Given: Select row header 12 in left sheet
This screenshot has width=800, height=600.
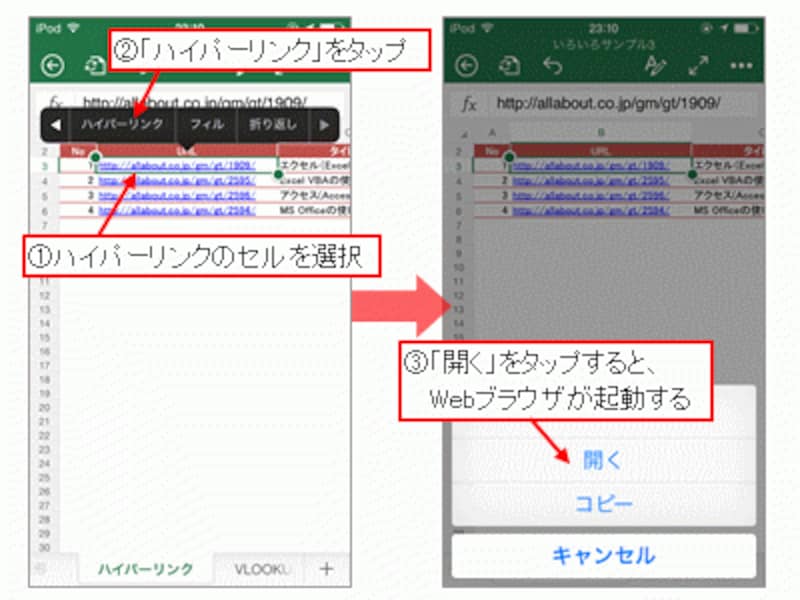Looking at the screenshot, I should click(44, 295).
